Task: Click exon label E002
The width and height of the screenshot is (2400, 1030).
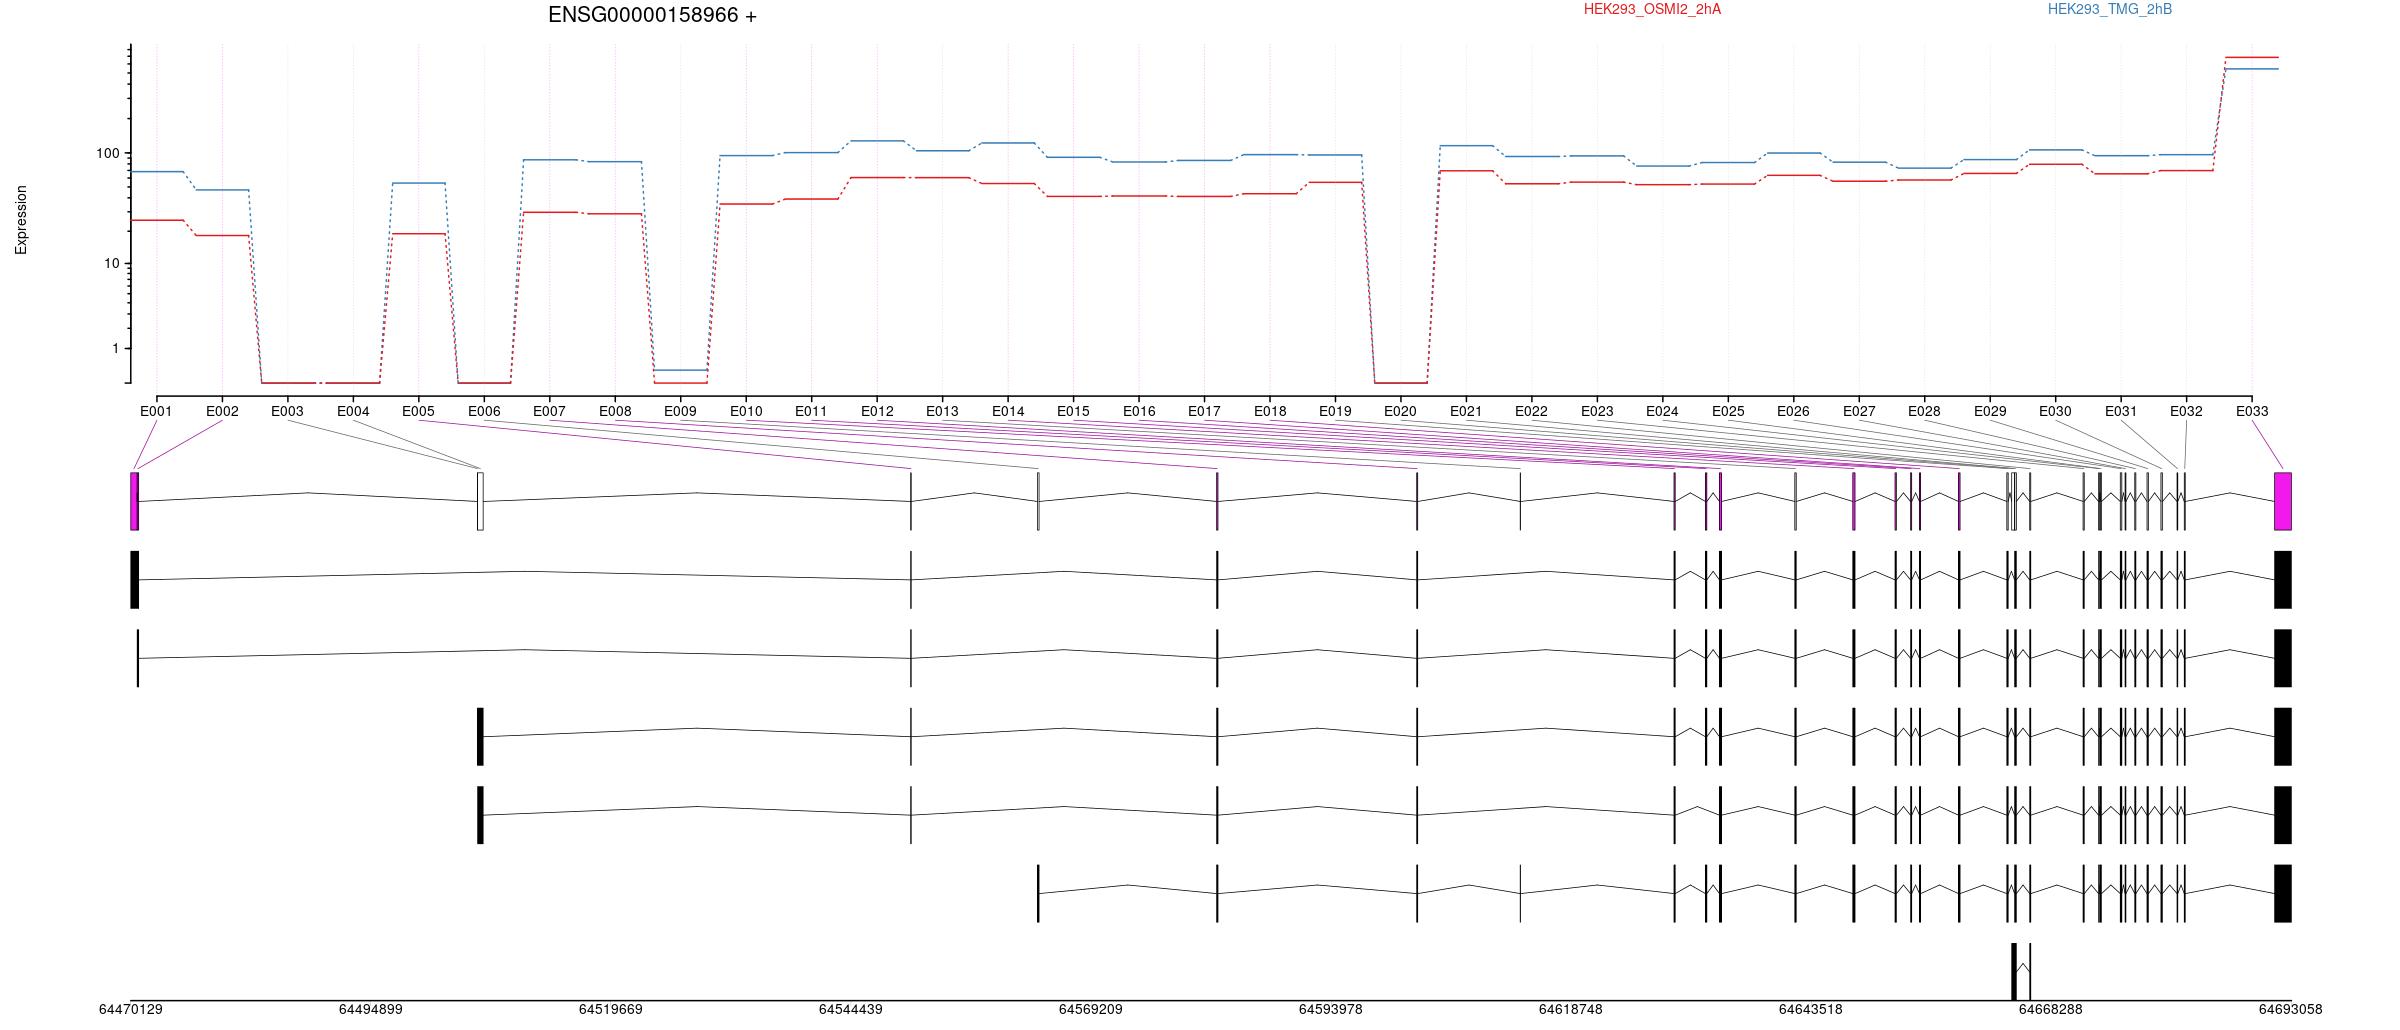Action: pos(222,411)
